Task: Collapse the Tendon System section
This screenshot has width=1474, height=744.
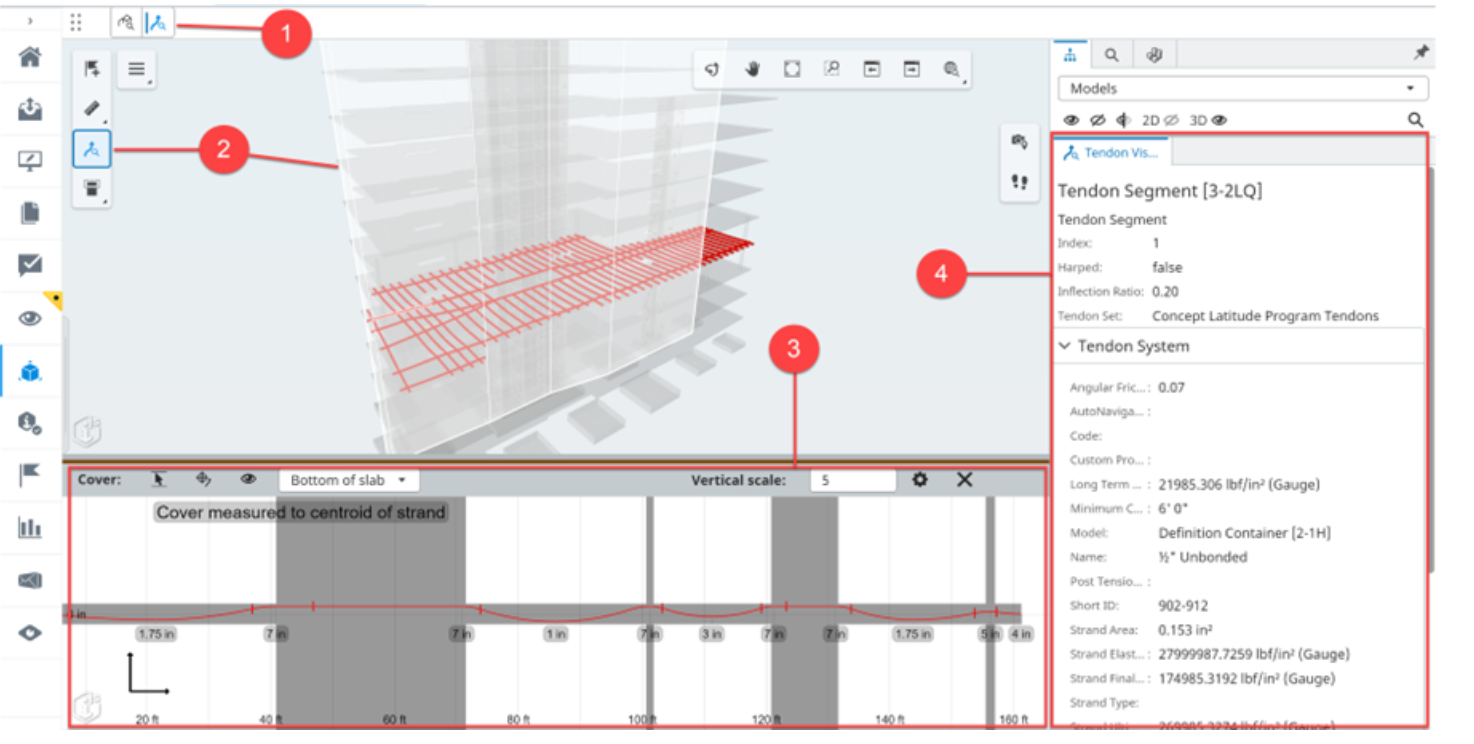Action: tap(1065, 346)
